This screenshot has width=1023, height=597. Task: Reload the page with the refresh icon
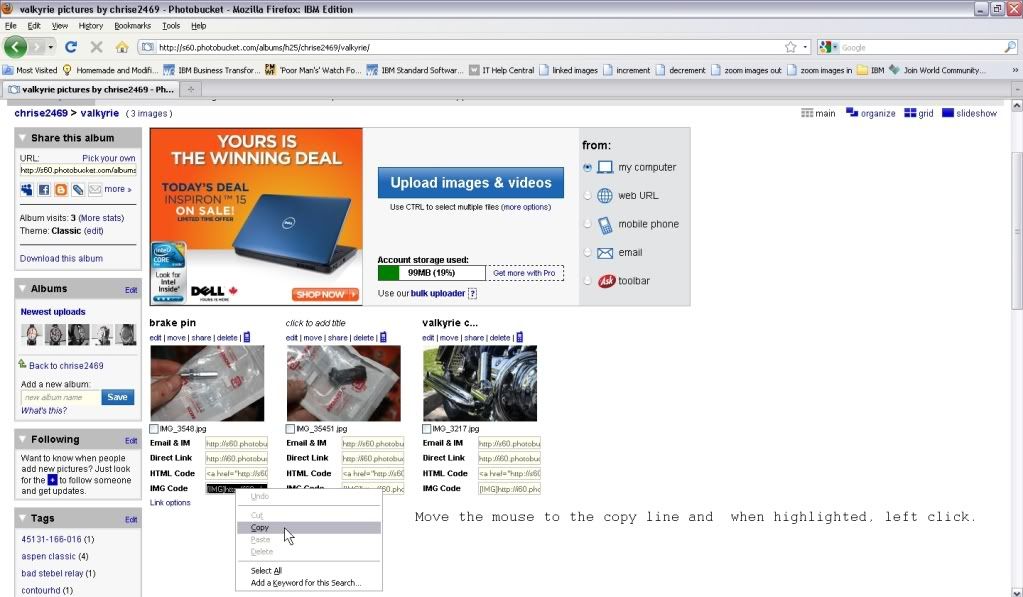pos(70,47)
